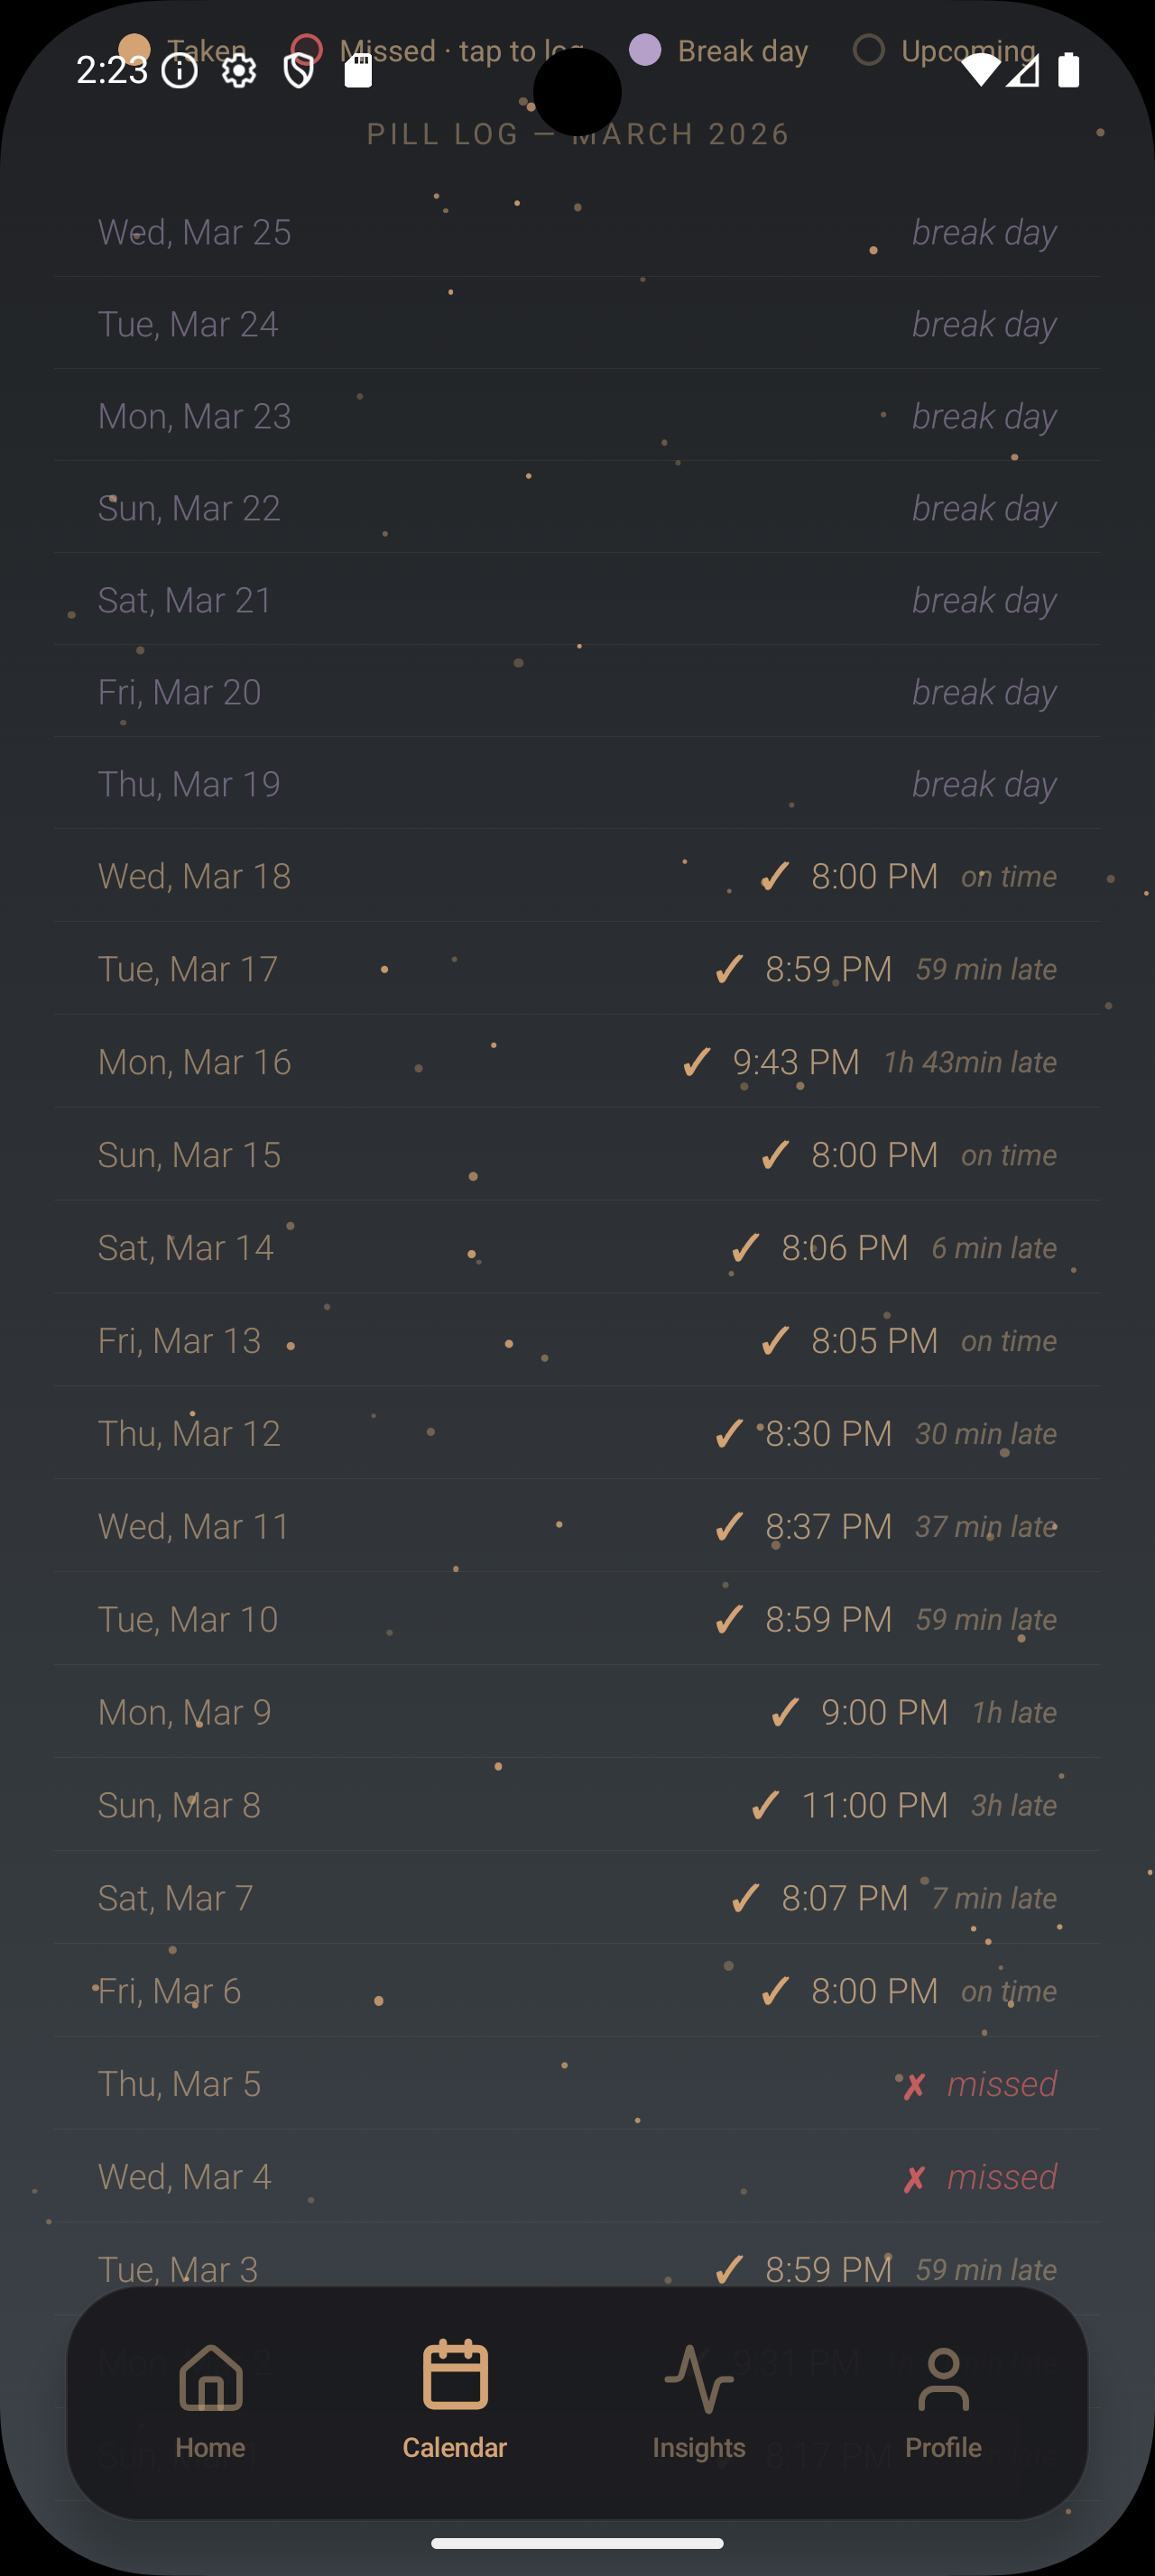This screenshot has width=1155, height=2576.
Task: Tap the 9:00 PM entry on Mon, Mar 9
Action: [x=884, y=1712]
